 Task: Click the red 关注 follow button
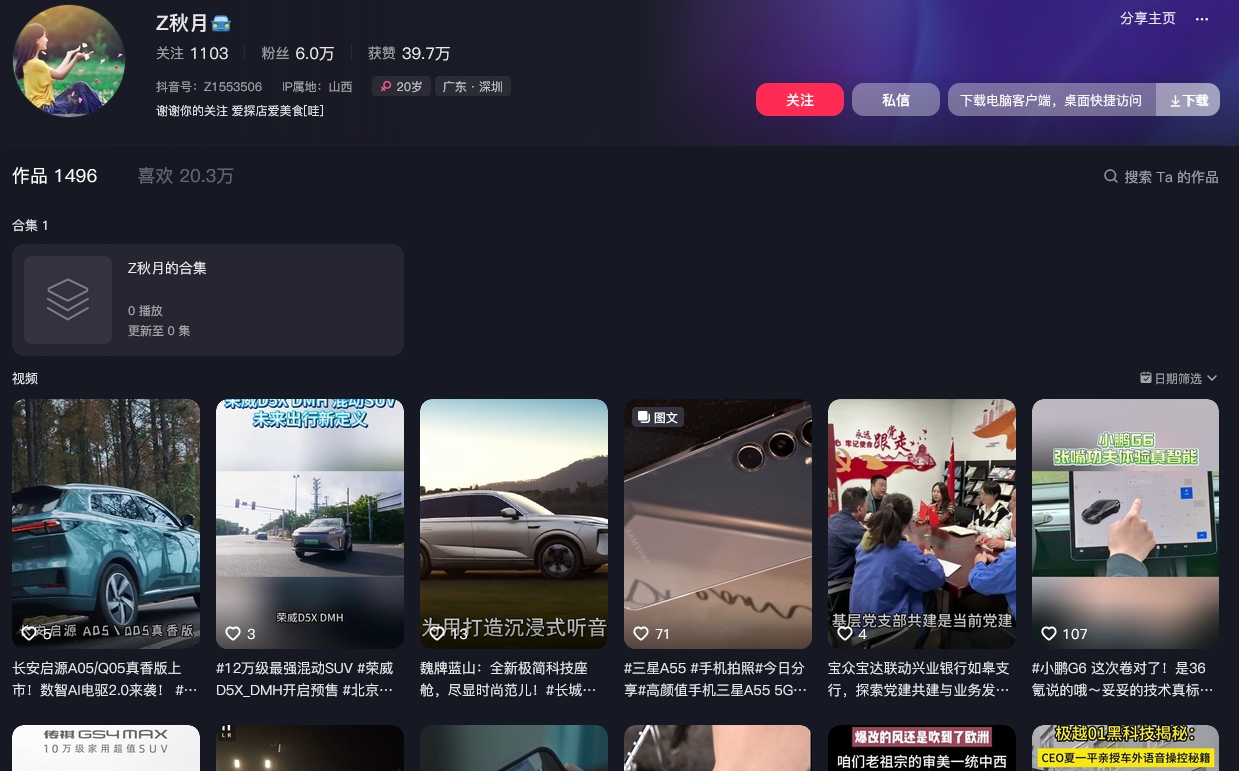pyautogui.click(x=800, y=100)
